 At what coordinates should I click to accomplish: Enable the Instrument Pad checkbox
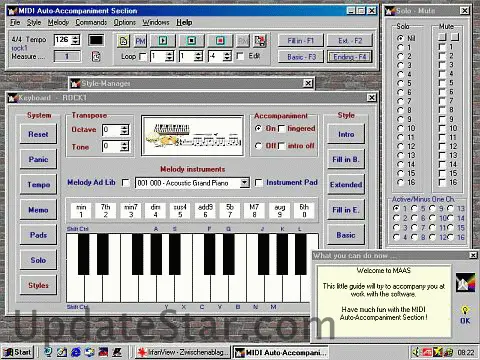click(258, 183)
